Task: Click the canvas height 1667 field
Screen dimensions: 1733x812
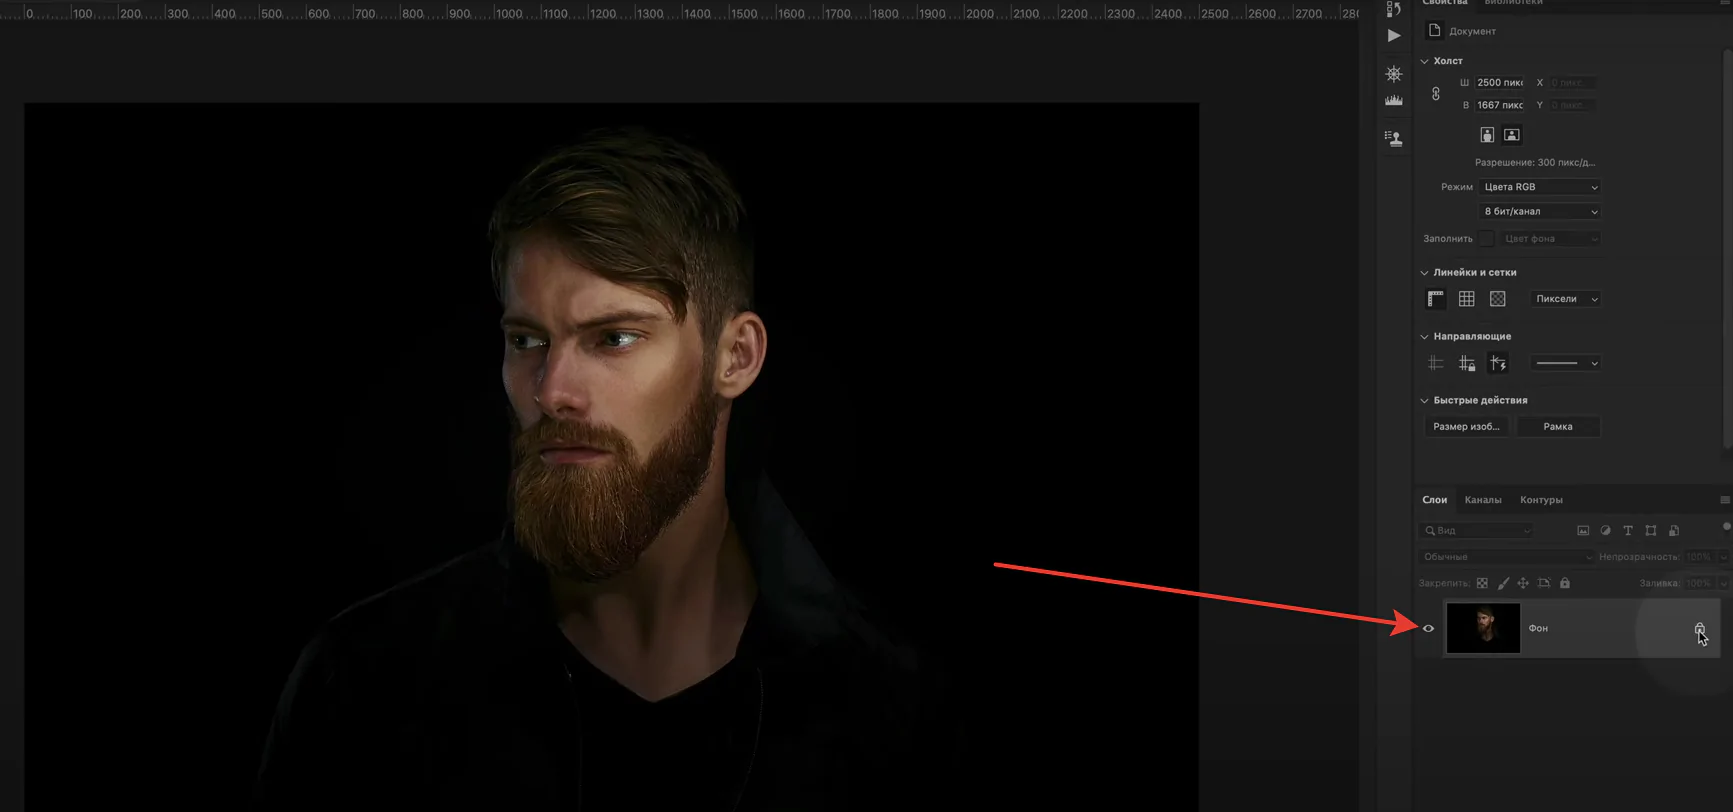Action: 1500,105
